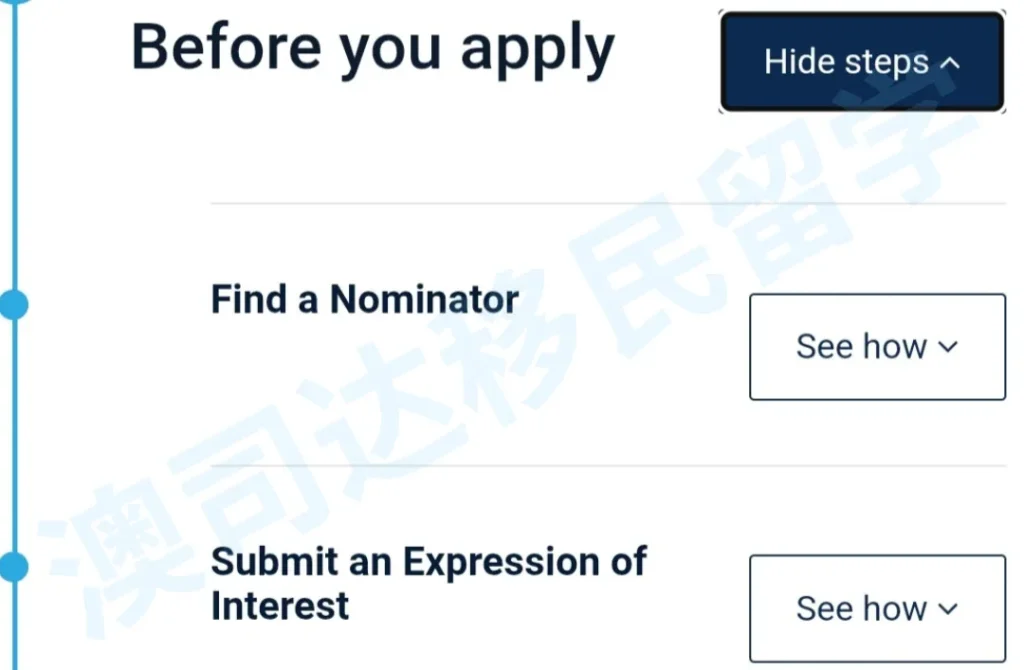Select the timeline dot beside Find a Nominator
This screenshot has height=670, width=1024.
[13, 304]
